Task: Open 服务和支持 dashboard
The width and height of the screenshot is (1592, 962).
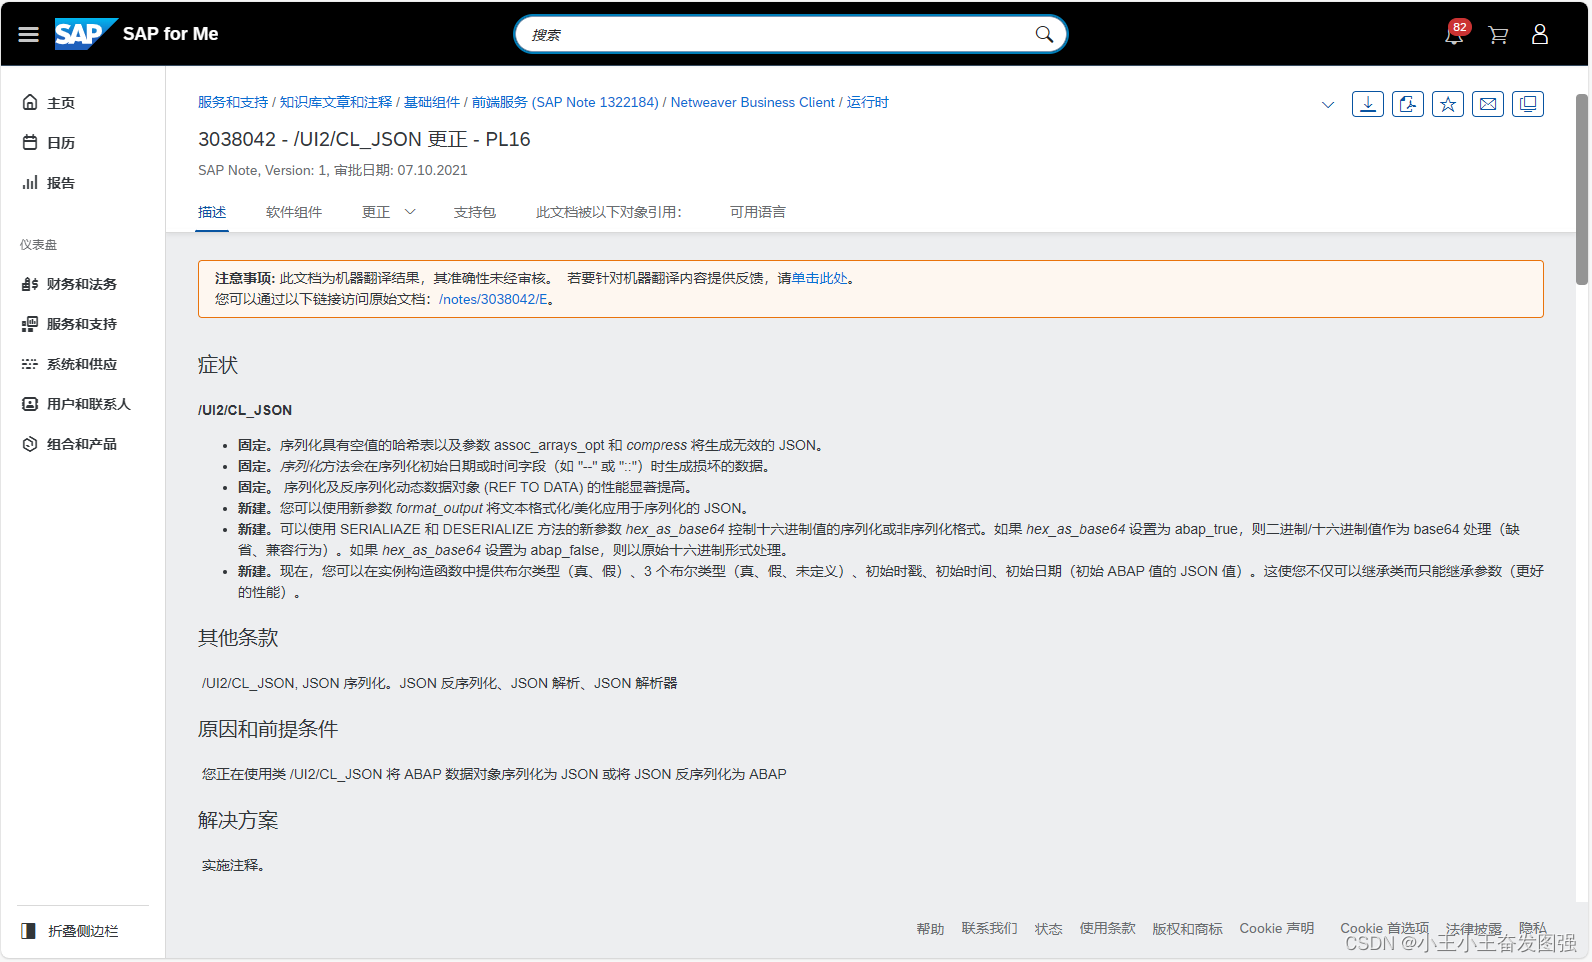Action: pos(82,324)
